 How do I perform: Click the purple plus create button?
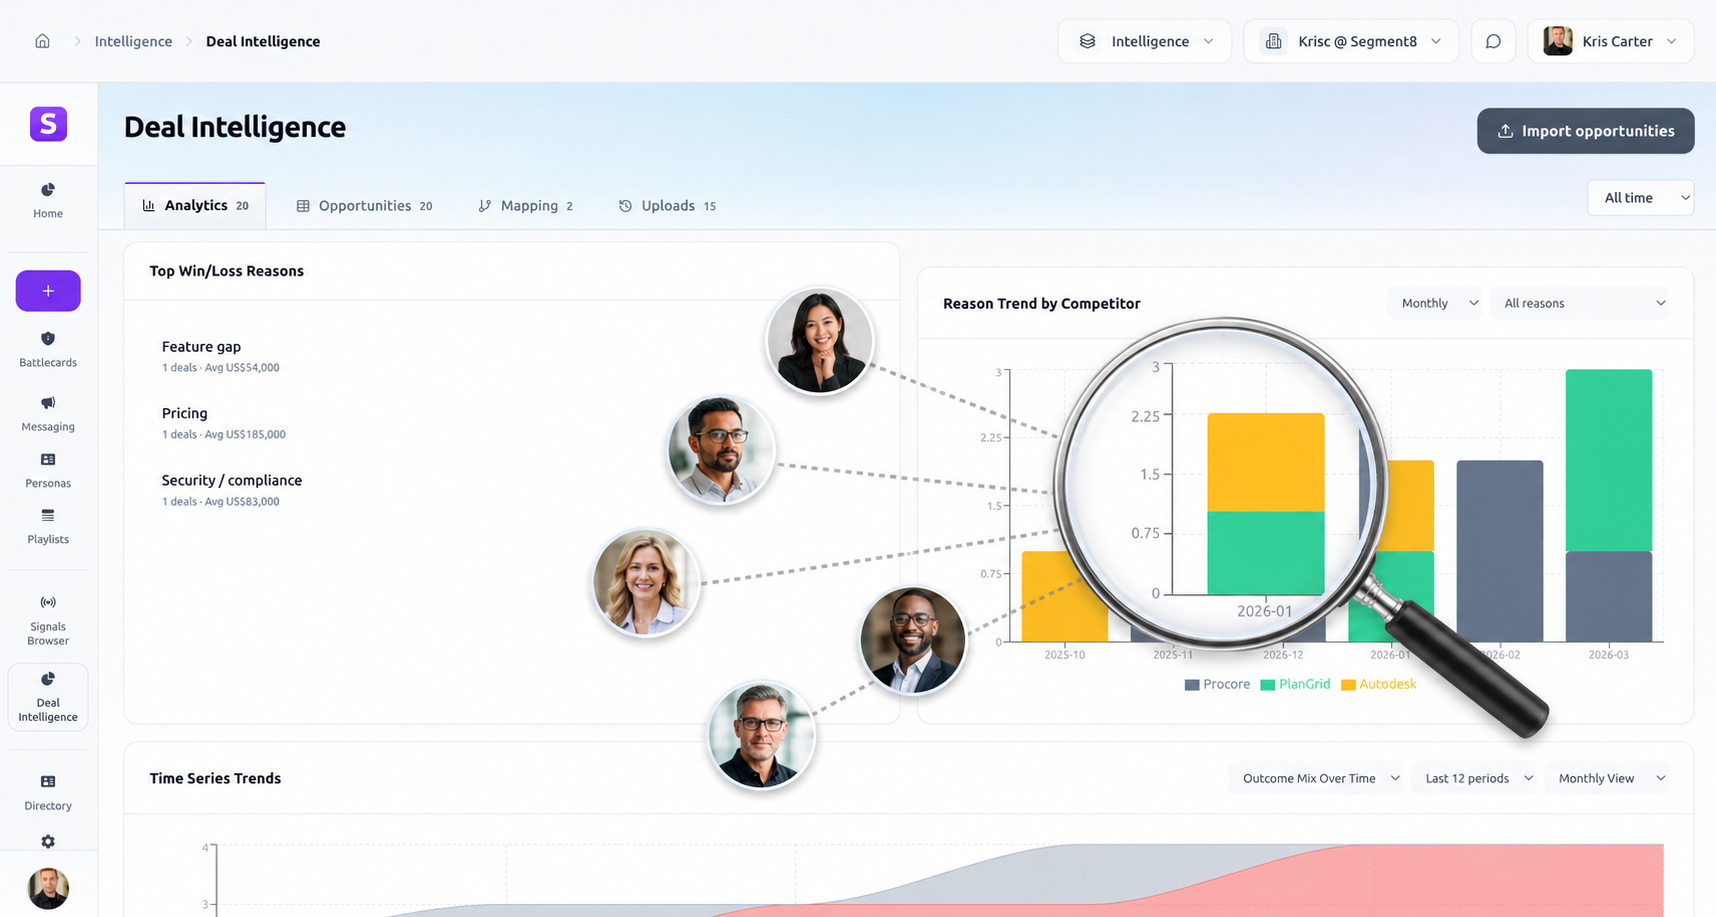point(48,291)
